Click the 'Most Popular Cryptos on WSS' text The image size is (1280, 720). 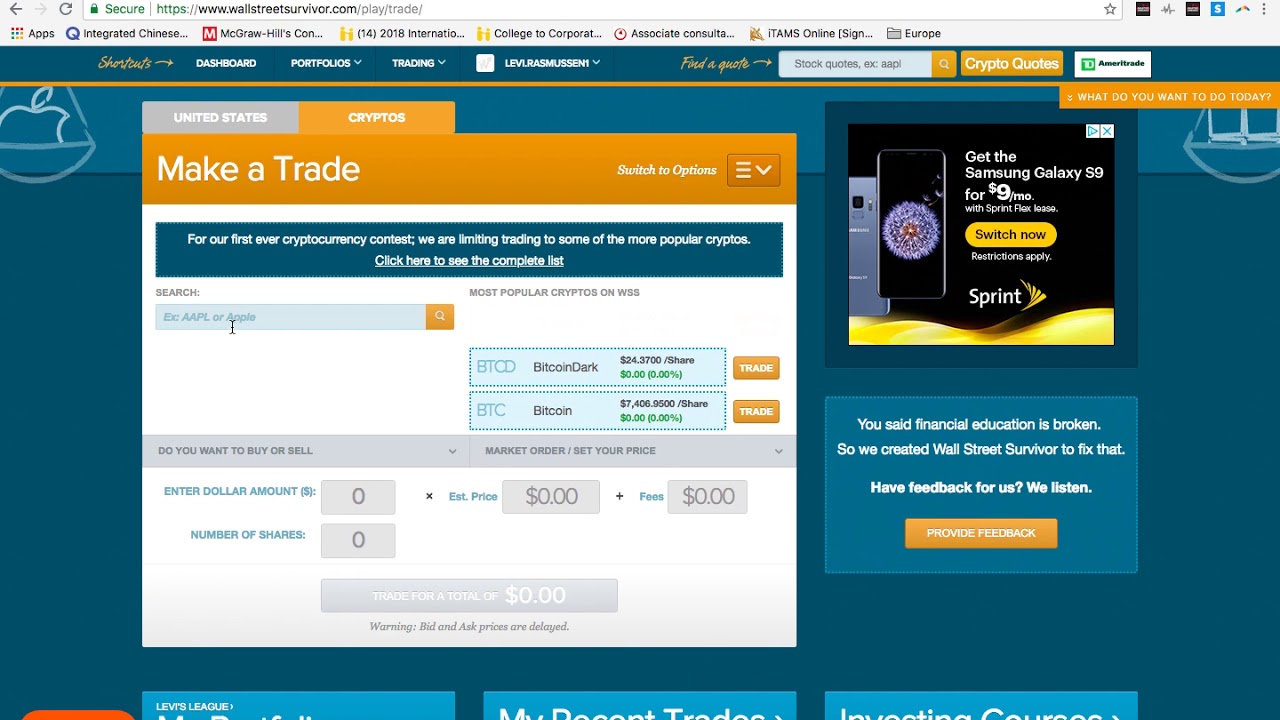pos(554,293)
